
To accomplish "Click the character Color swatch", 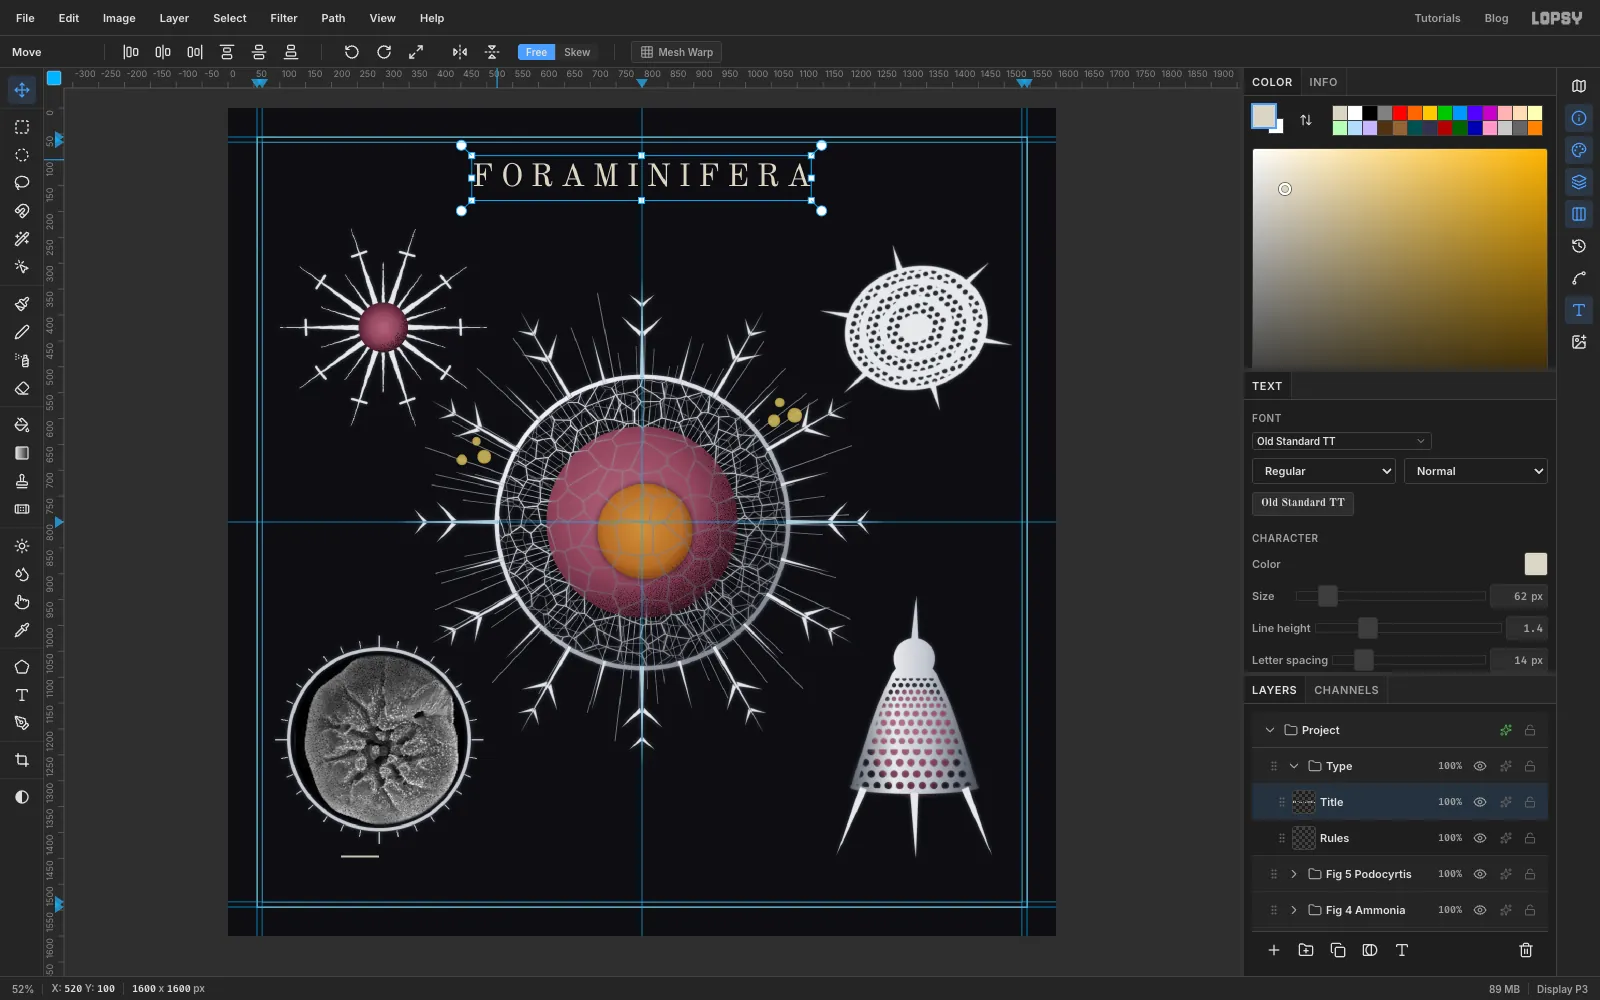I will point(1535,564).
